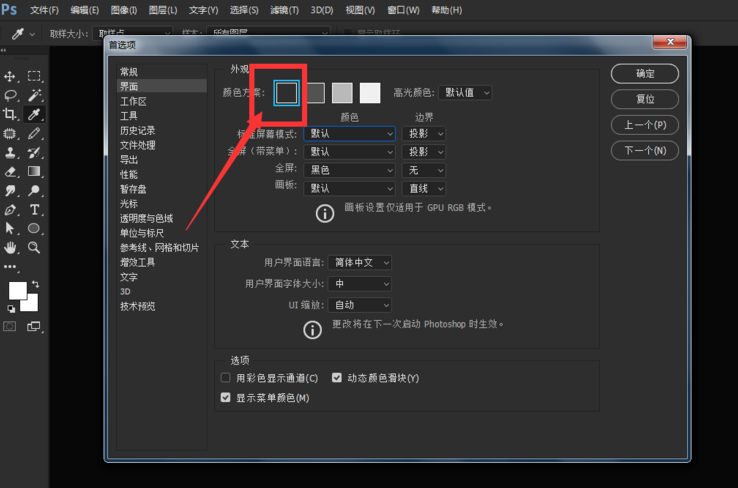The image size is (738, 488).
Task: Open the 编辑(E) menu
Action: click(x=84, y=10)
